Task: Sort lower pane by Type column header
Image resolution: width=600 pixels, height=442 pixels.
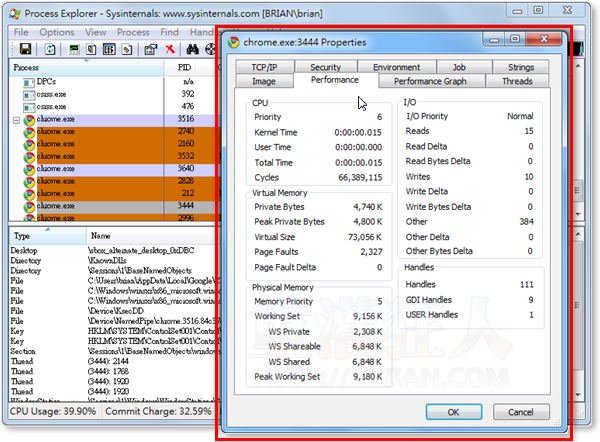Action: 48,236
